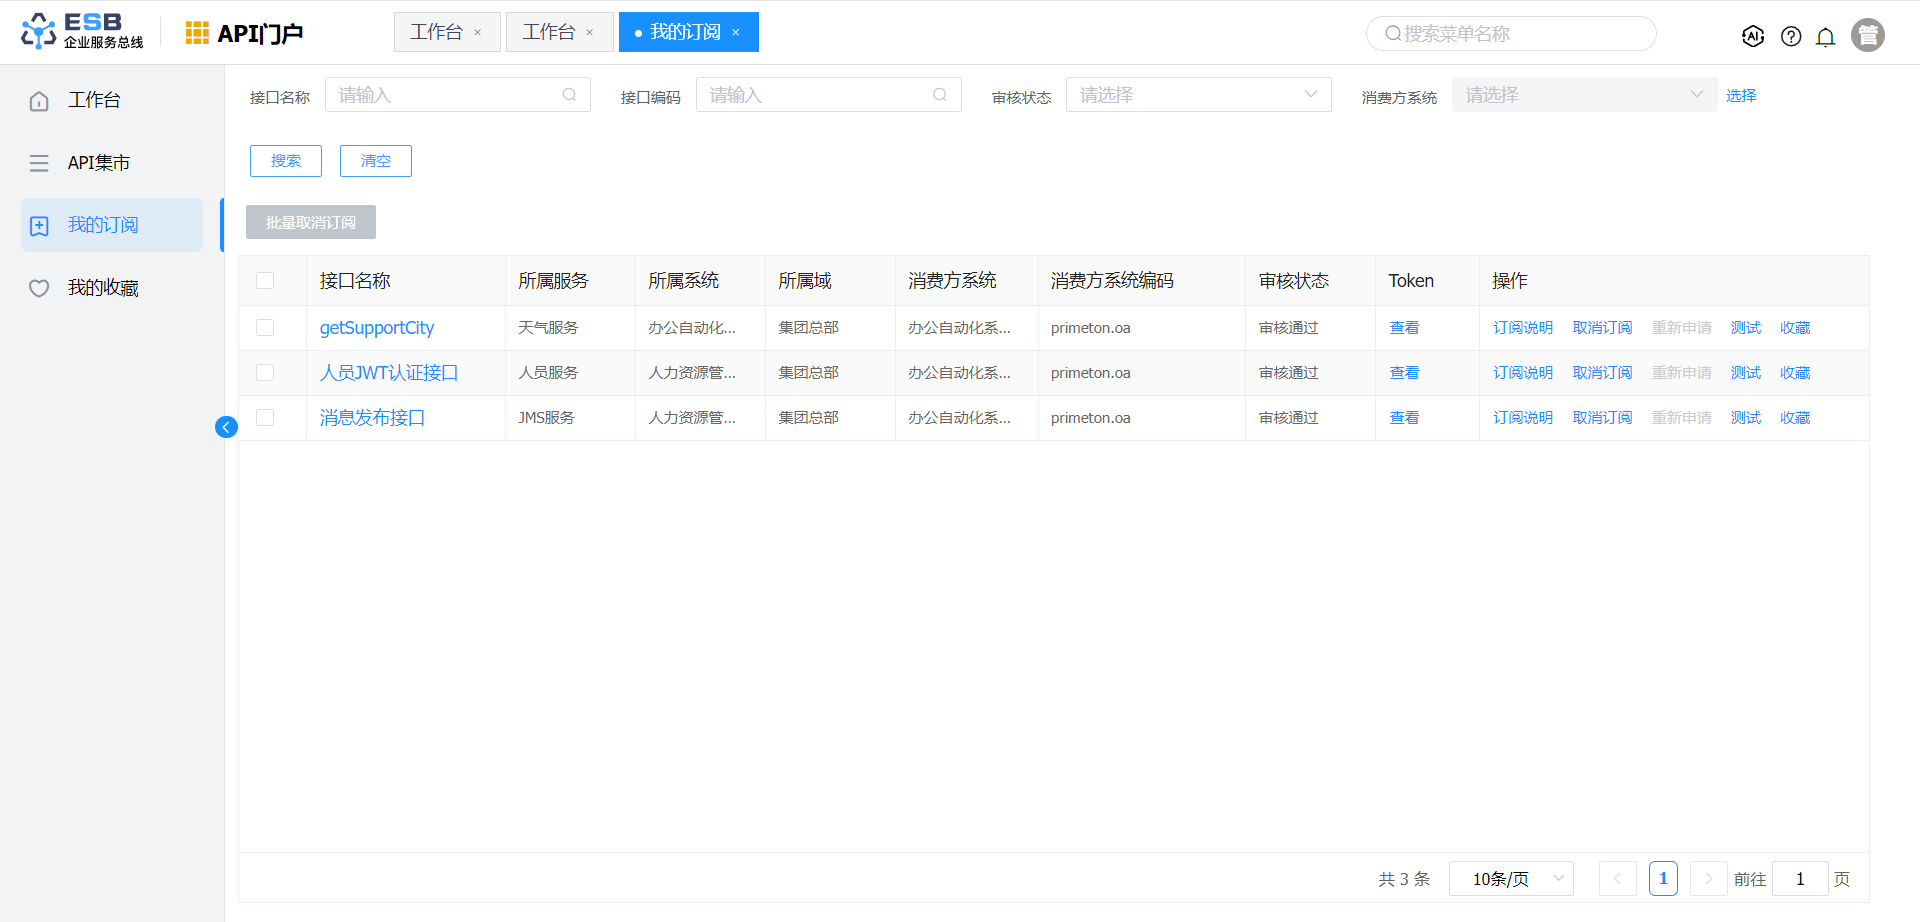This screenshot has height=922, width=1920.
Task: Go to API集市 in the sidebar
Action: 98,163
